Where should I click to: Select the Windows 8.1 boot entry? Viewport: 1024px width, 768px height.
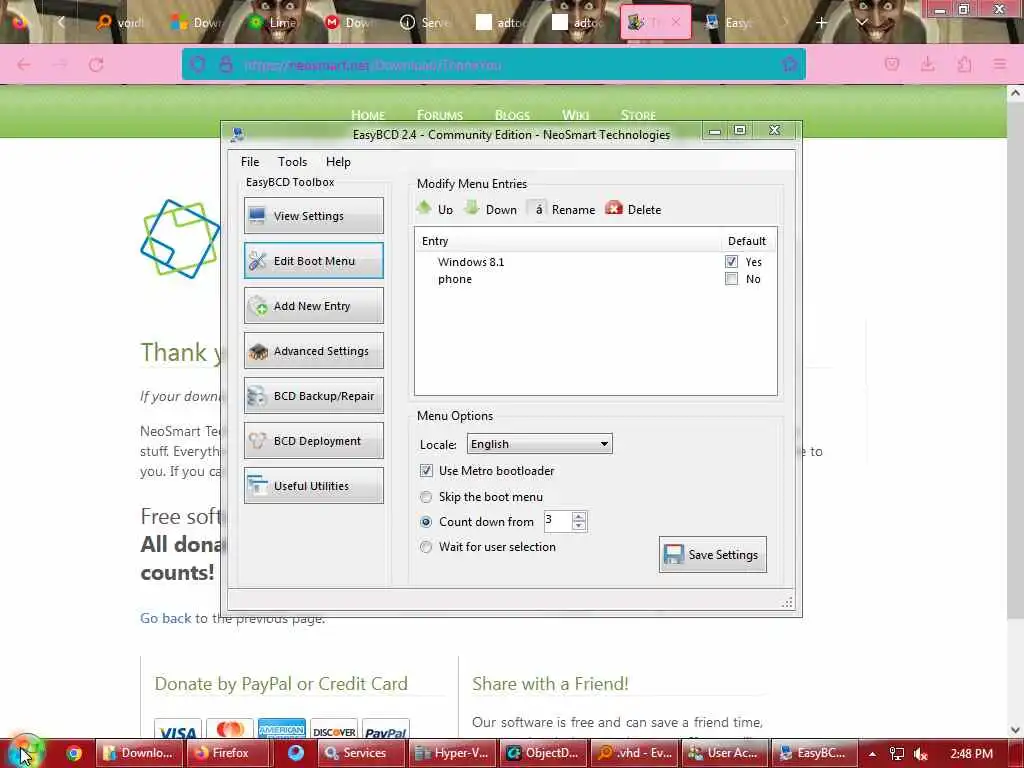[471, 262]
